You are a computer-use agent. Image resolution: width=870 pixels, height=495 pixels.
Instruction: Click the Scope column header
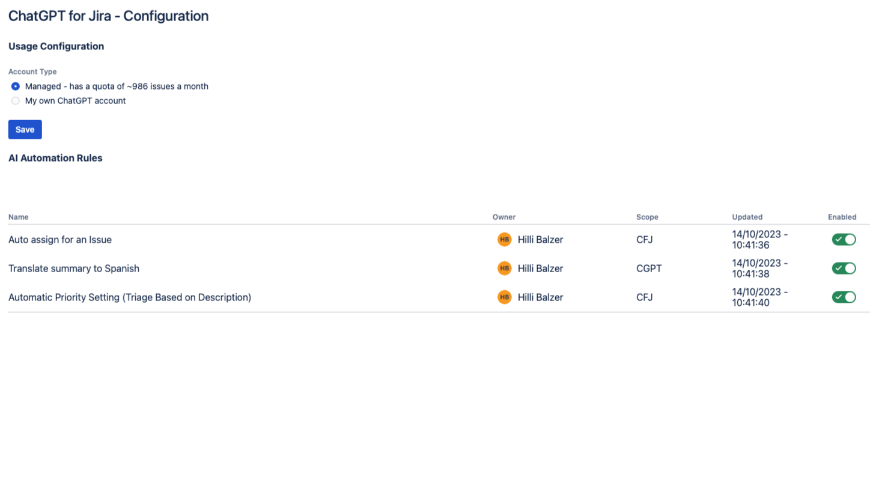coord(647,217)
